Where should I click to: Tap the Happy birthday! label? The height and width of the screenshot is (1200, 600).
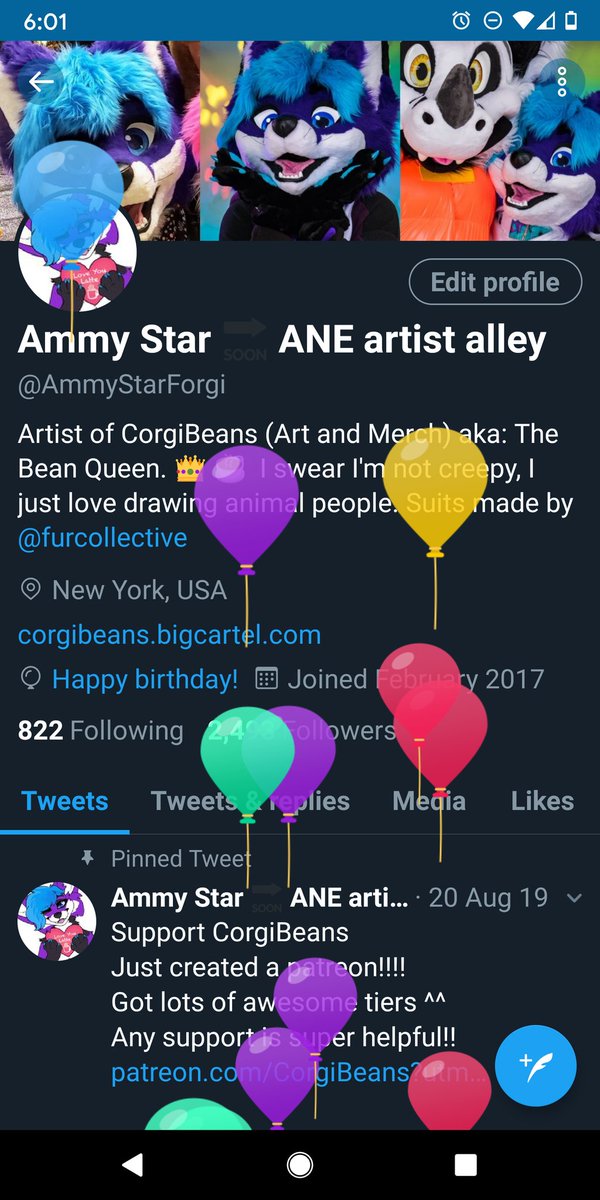click(145, 680)
